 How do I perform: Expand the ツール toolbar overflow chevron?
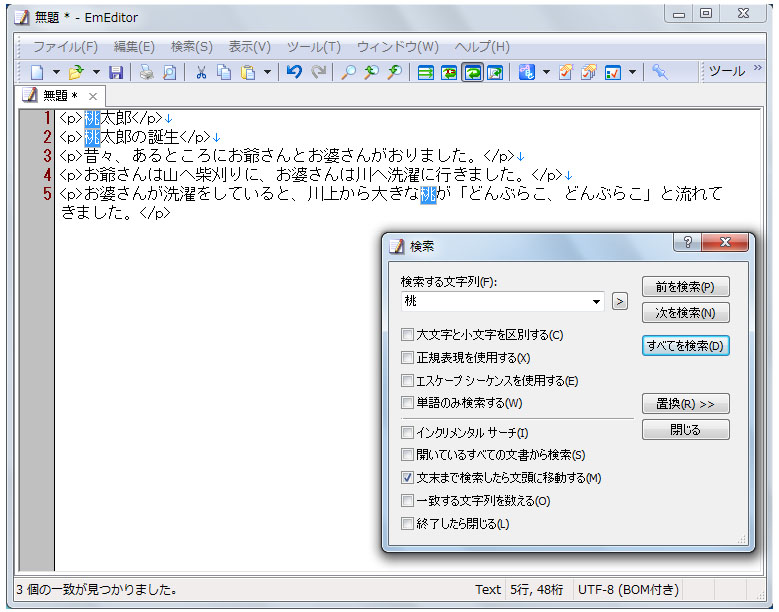[x=758, y=68]
